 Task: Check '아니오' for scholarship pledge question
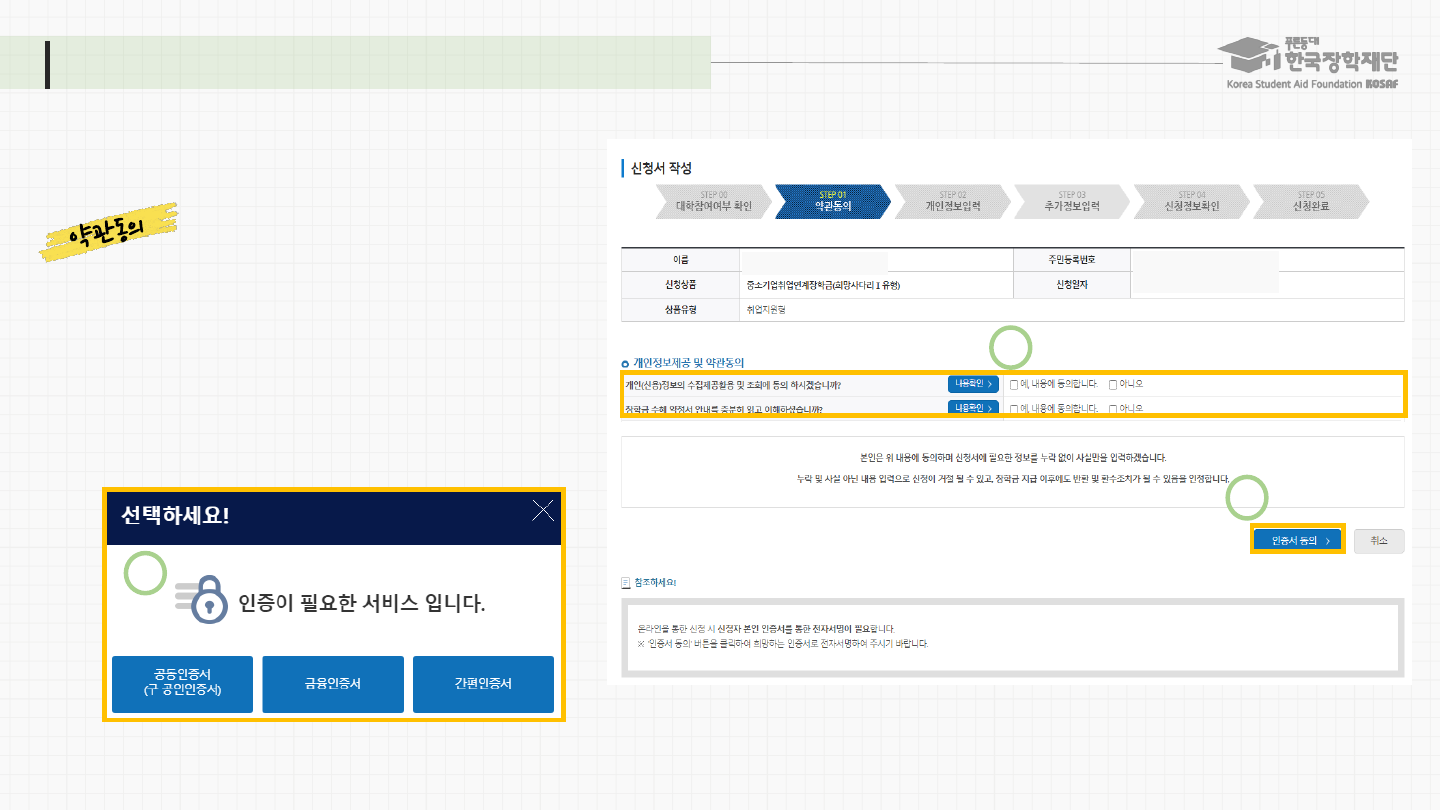pos(1113,408)
